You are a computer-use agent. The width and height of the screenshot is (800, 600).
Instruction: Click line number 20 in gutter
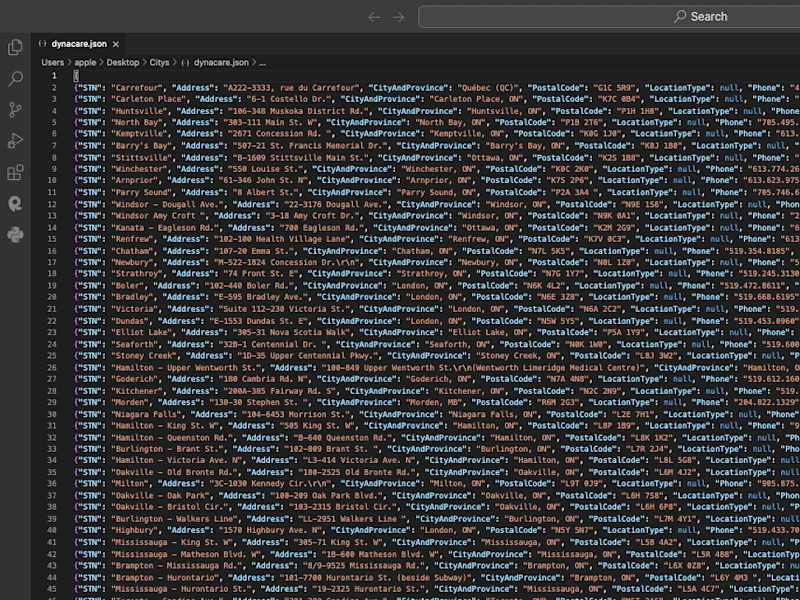[52, 297]
